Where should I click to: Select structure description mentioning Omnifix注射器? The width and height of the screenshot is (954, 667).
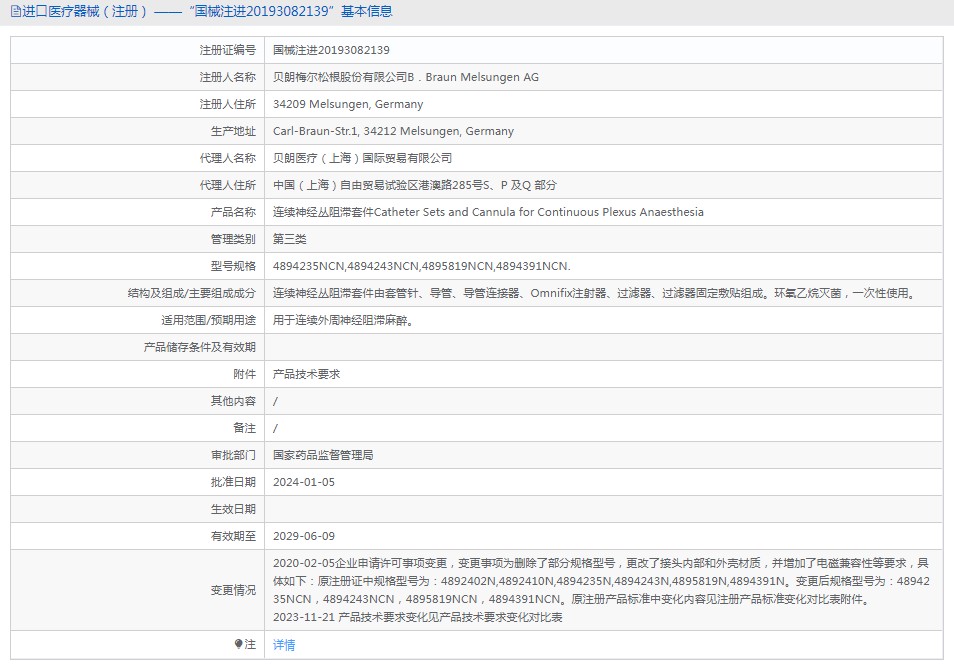click(x=594, y=293)
